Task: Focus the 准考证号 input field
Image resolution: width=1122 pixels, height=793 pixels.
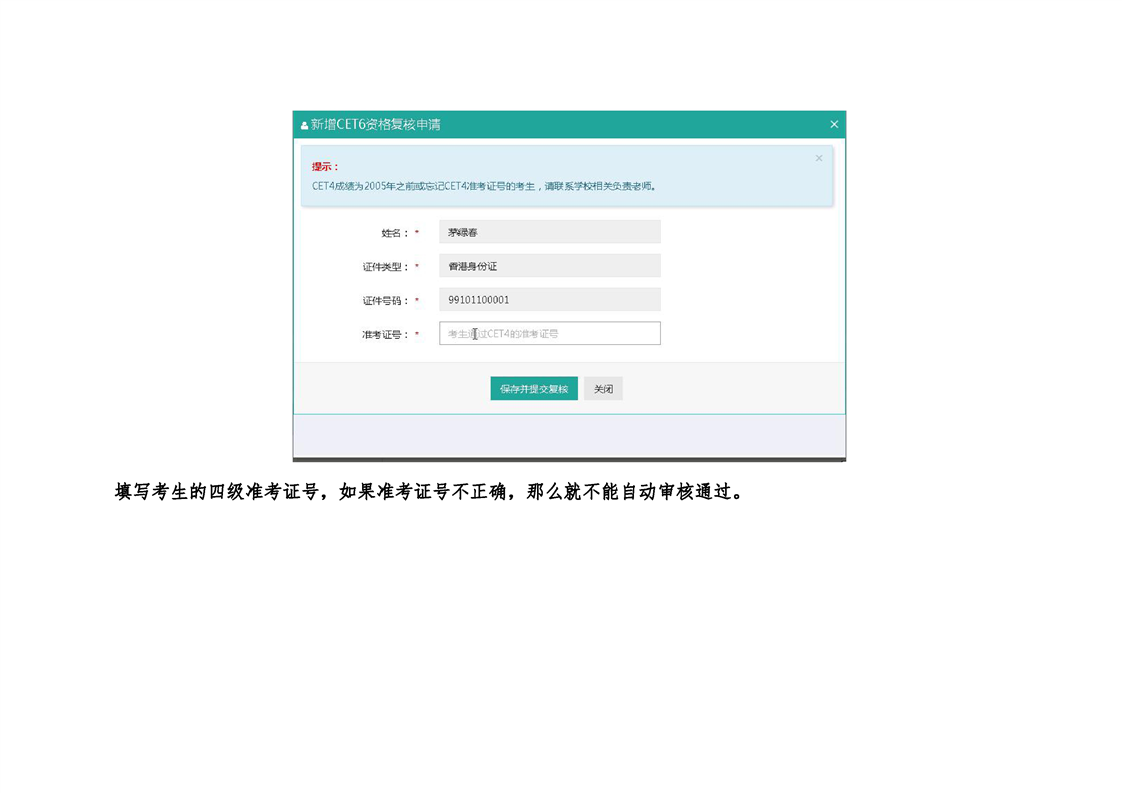Action: (x=549, y=334)
